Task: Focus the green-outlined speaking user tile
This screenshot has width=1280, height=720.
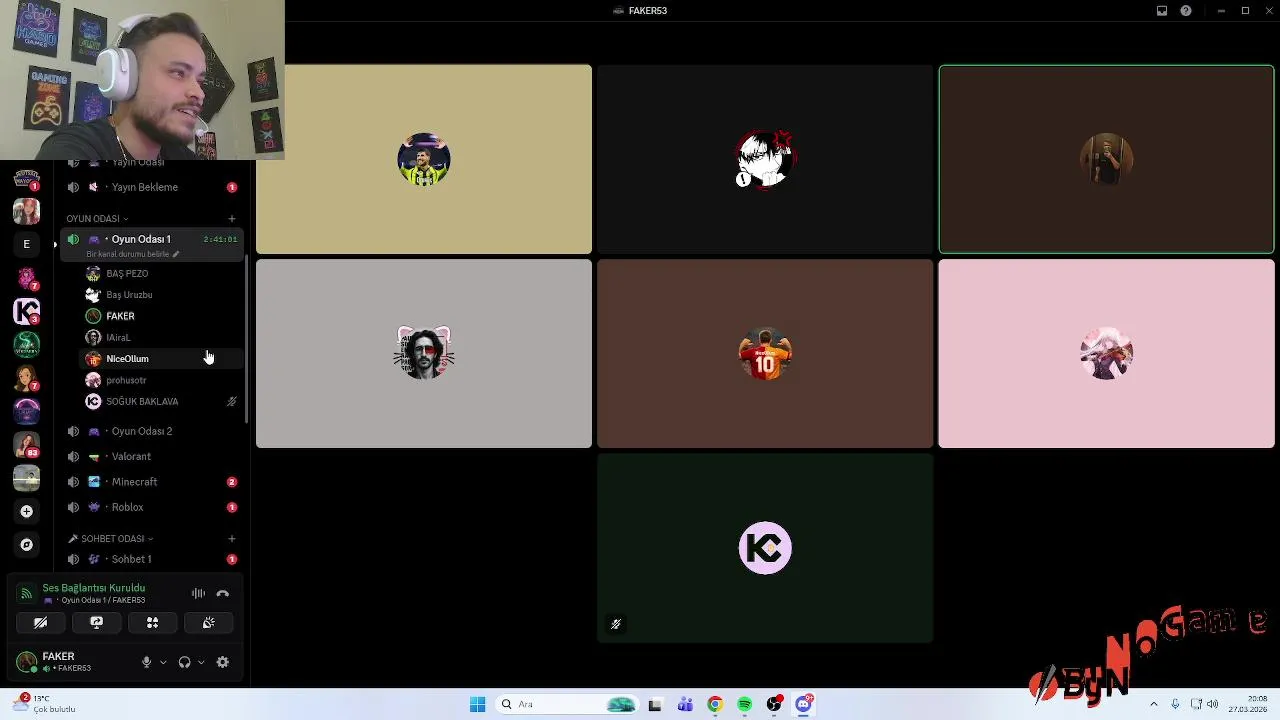Action: pyautogui.click(x=1106, y=159)
